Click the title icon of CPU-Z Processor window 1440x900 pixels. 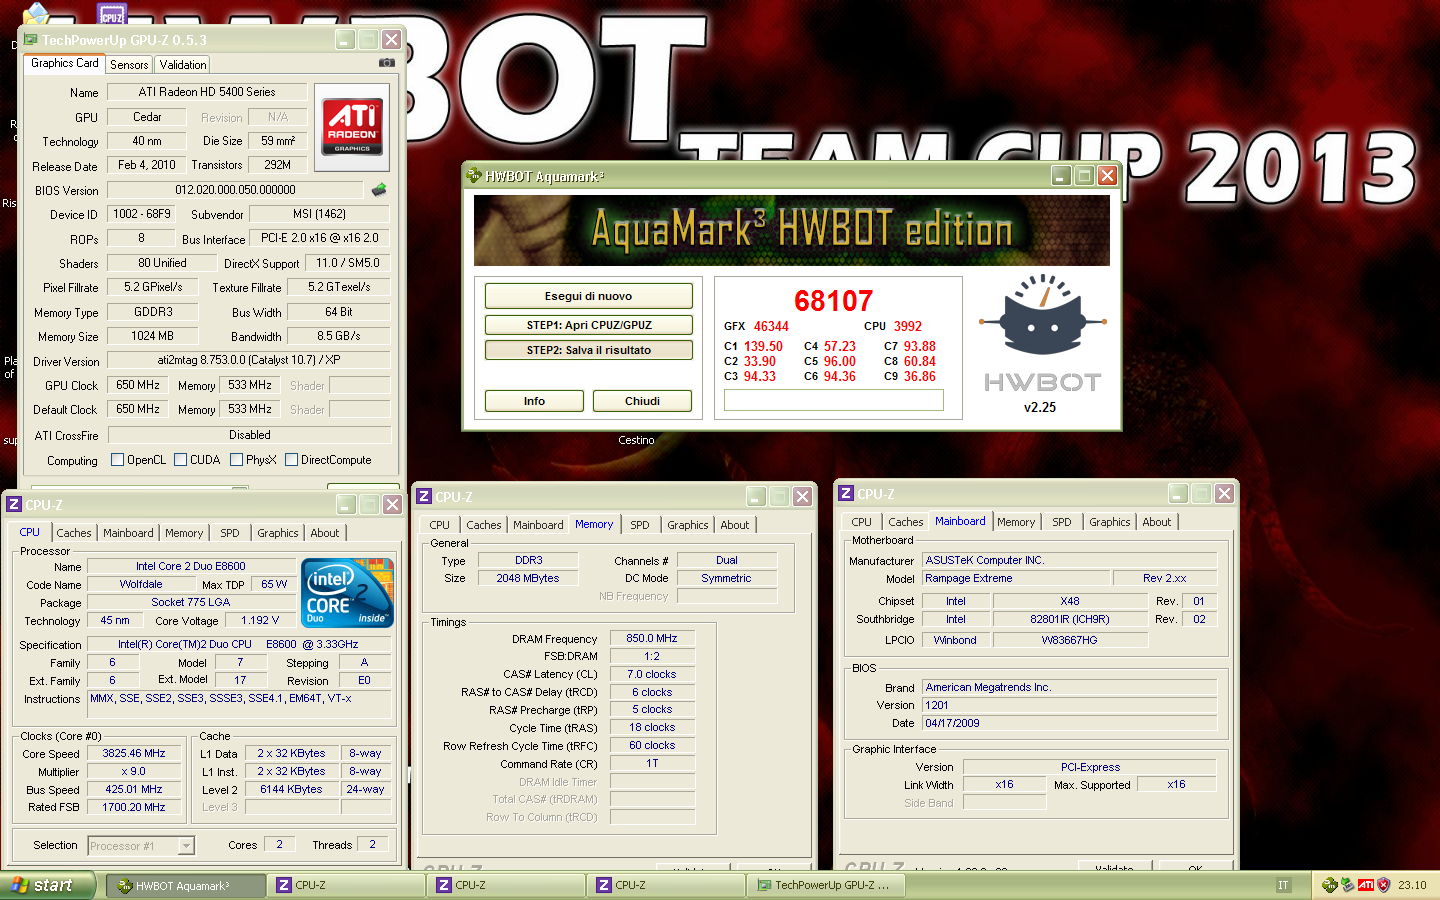point(14,505)
